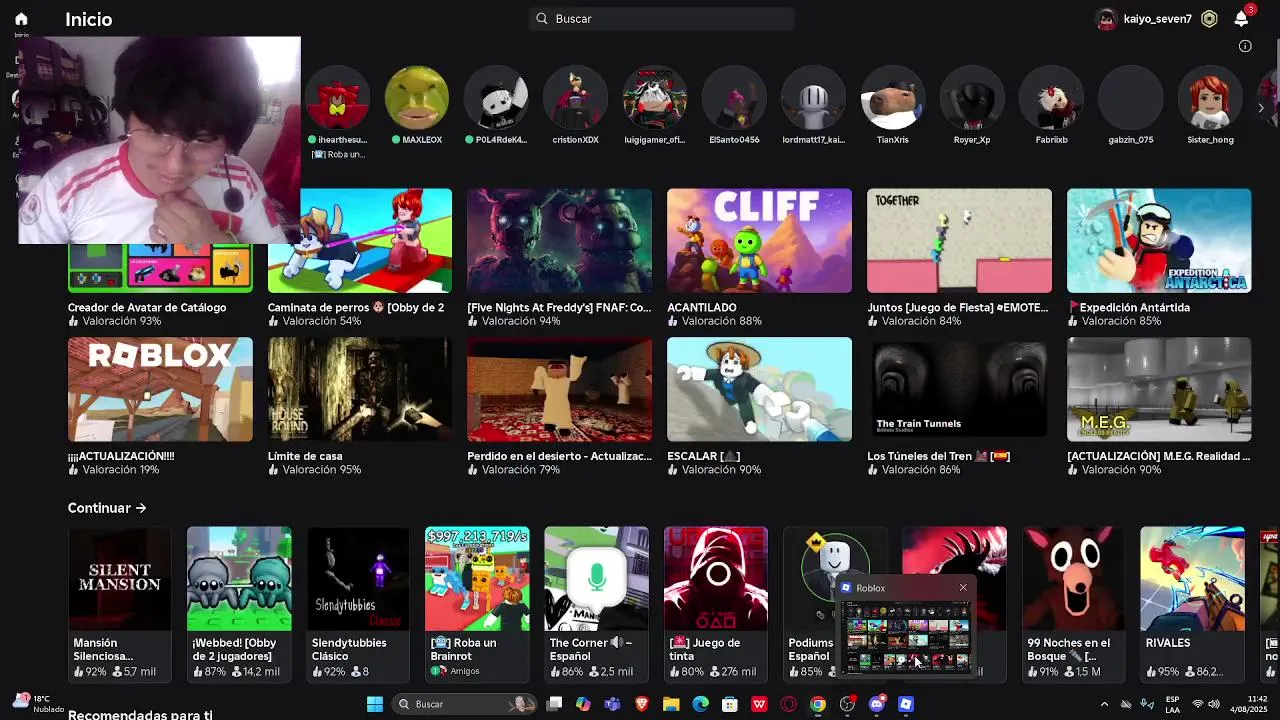Click the ESP LAA language indicator
The image size is (1280, 720).
(1173, 704)
